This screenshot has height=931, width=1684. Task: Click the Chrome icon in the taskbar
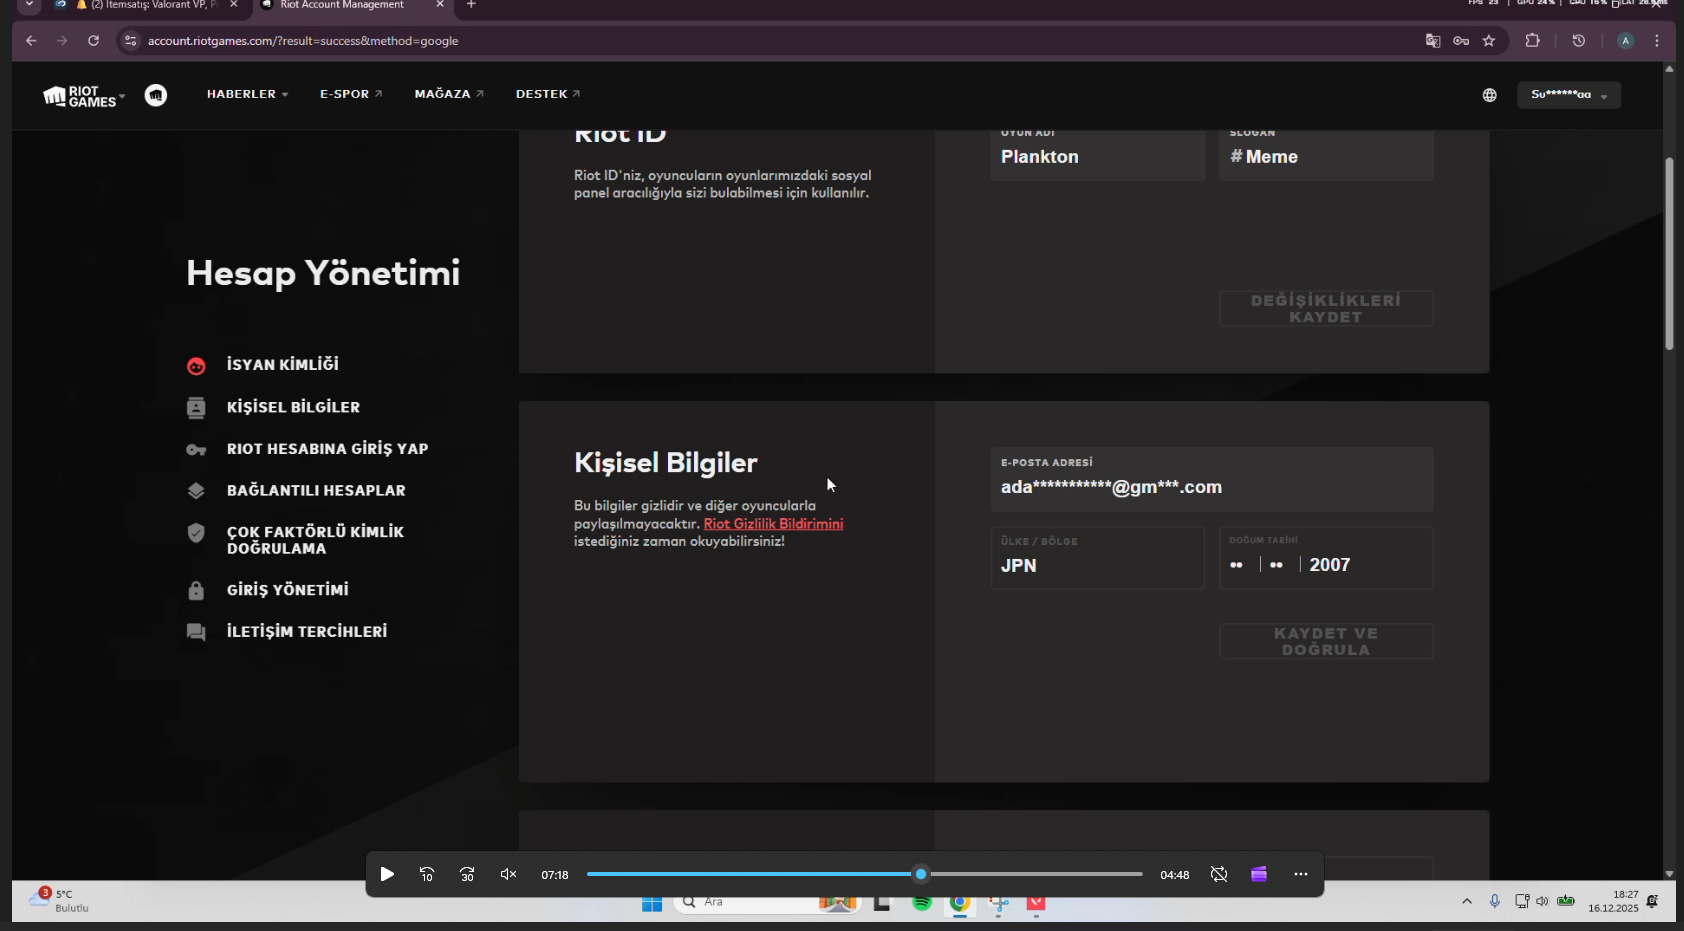(960, 904)
